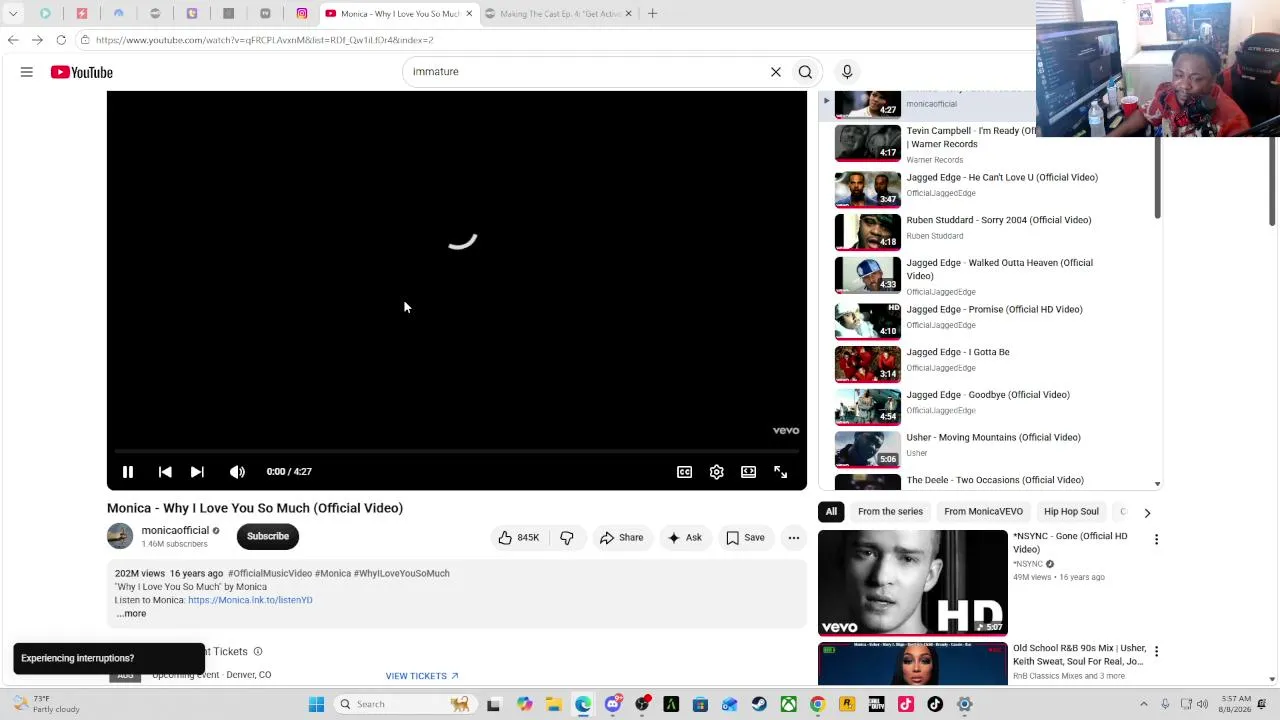Skip to the next video in the playlist
1280x720 pixels.
[x=197, y=472]
